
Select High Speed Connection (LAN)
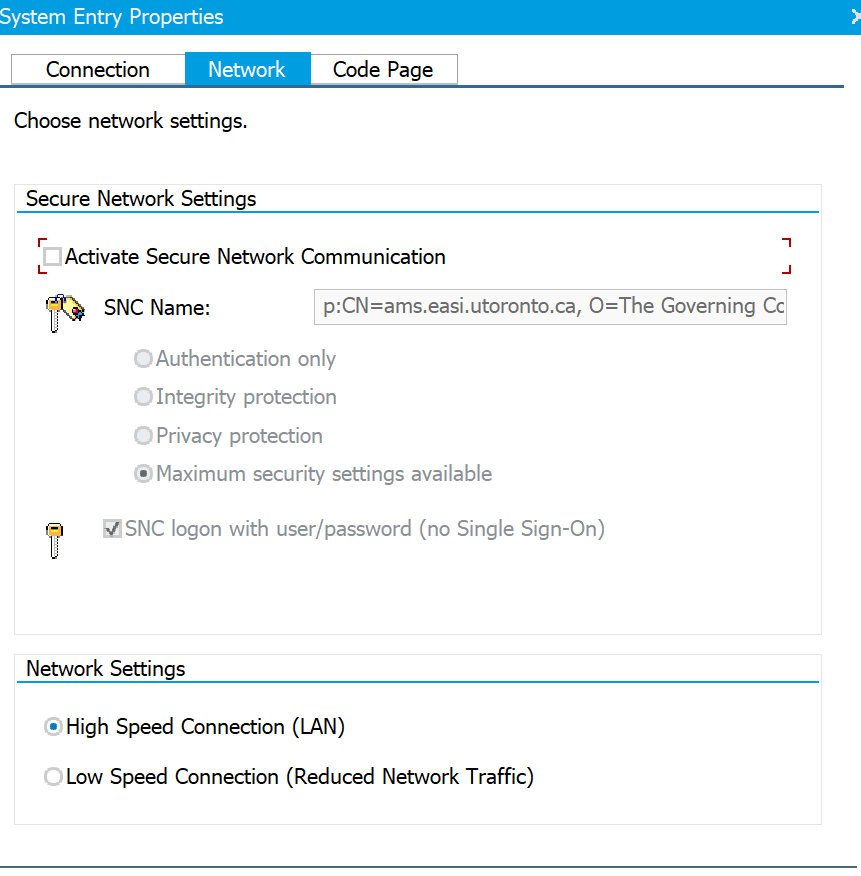(x=54, y=727)
